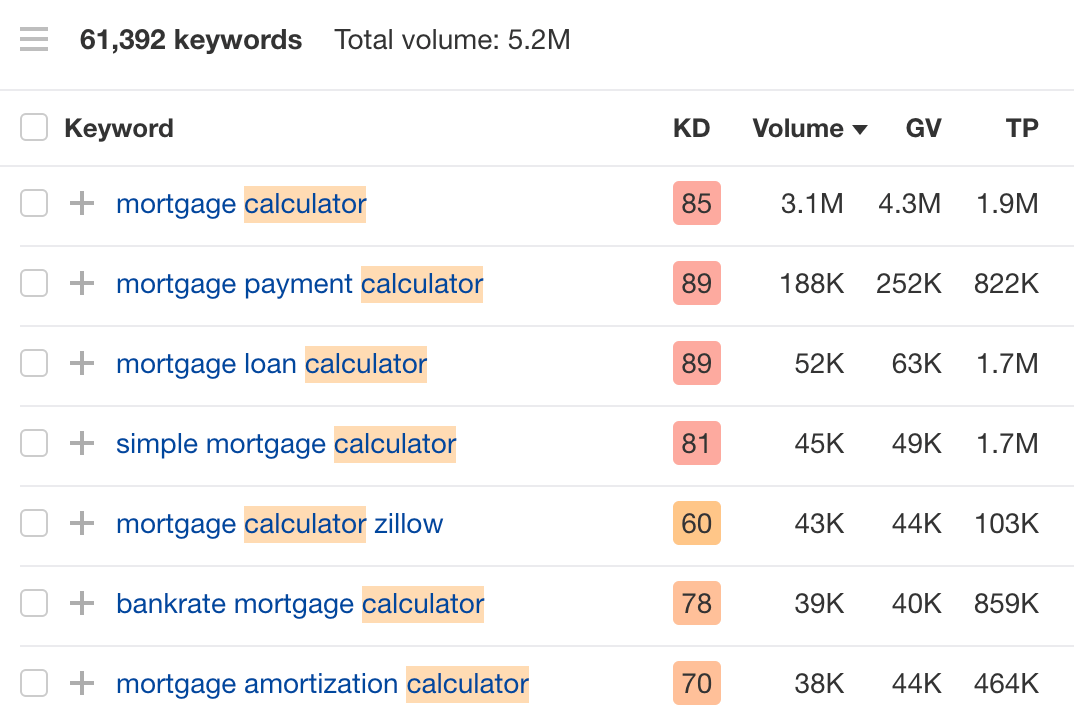Click the plus icon beside "bankrate mortgage calculator"
Image resolution: width=1074 pixels, height=716 pixels.
(81, 603)
